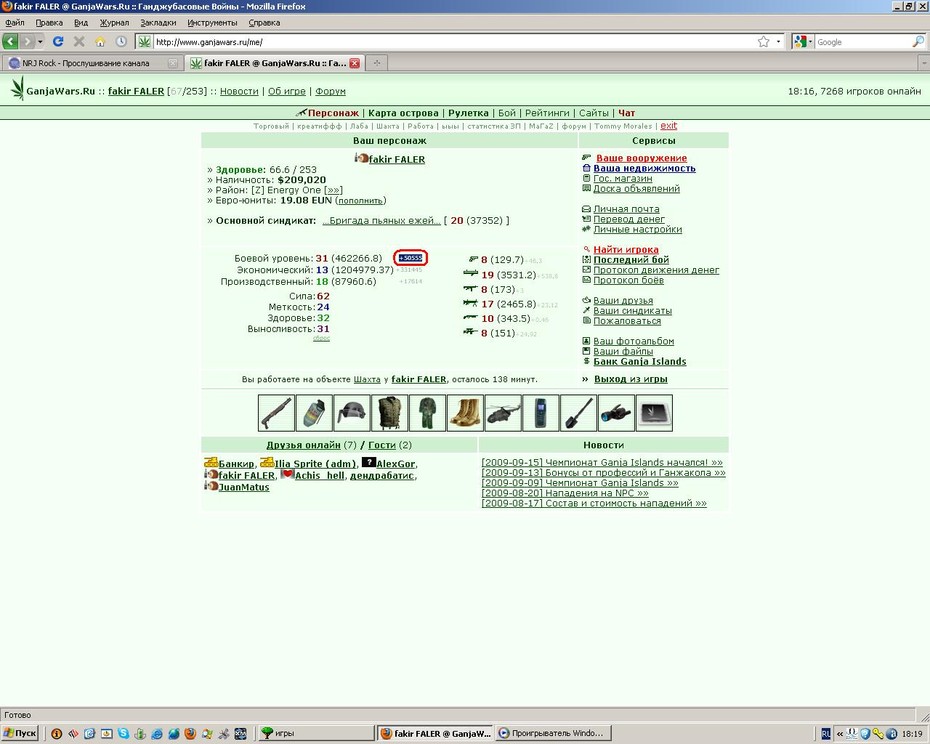930x744 pixels.
Task: Open the Карта острова navigation link
Action: click(x=403, y=113)
